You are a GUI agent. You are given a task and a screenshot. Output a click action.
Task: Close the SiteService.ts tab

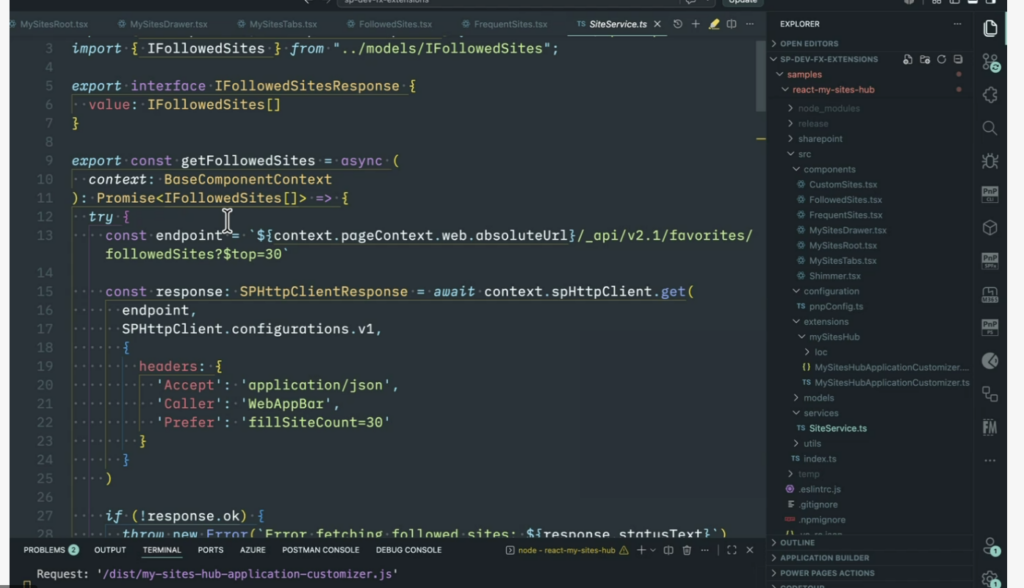click(x=658, y=24)
